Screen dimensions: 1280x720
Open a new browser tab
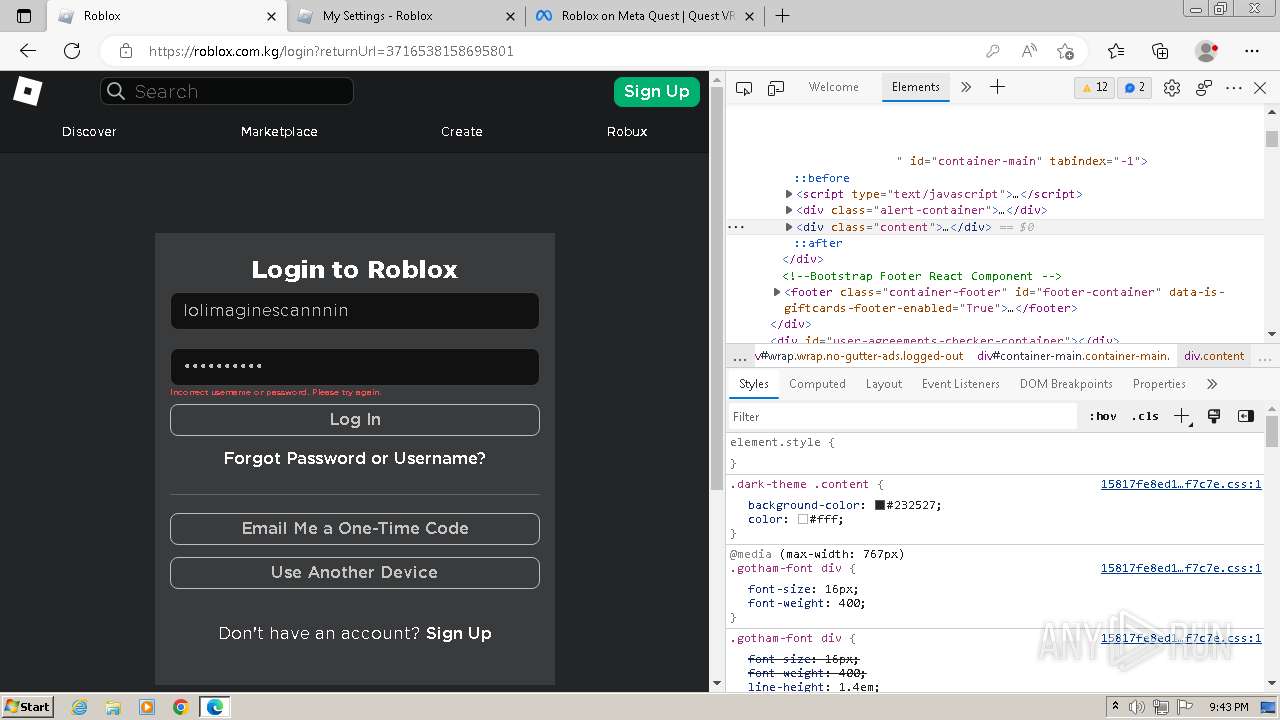(x=782, y=16)
